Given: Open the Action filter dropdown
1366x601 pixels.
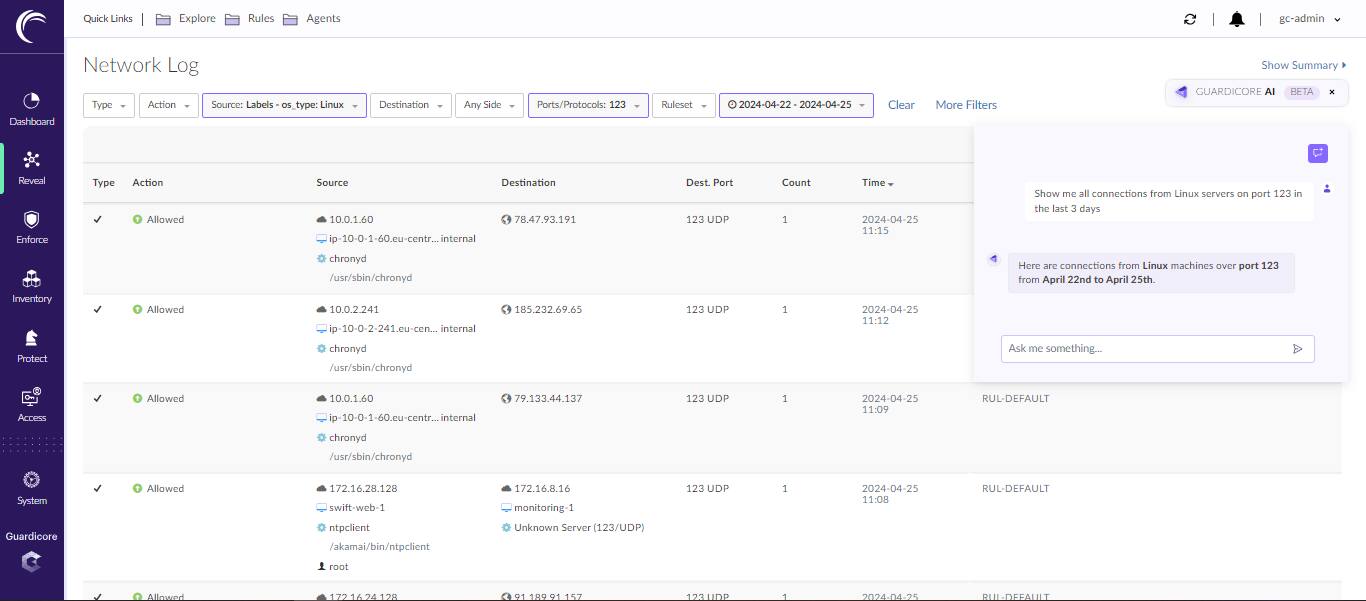Looking at the screenshot, I should [x=168, y=105].
